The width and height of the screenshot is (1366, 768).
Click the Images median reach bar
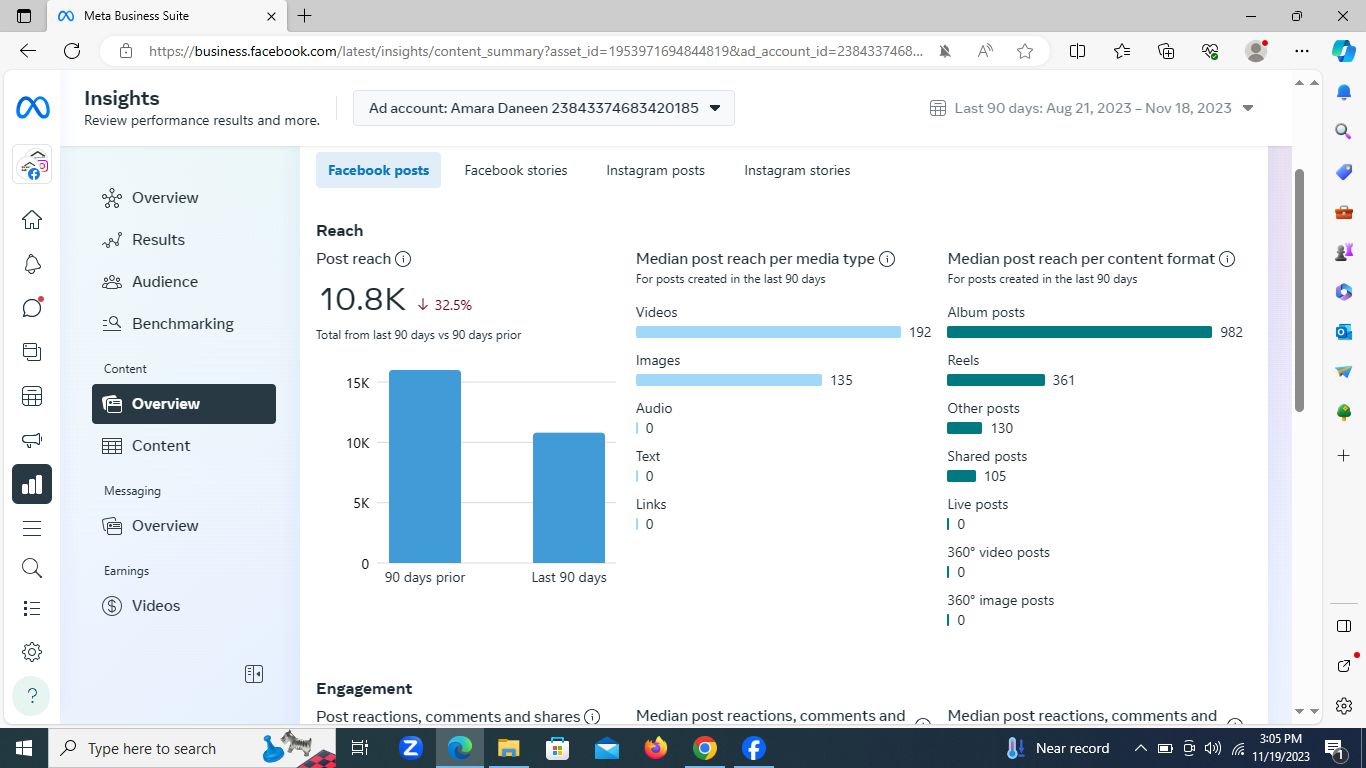click(x=729, y=380)
